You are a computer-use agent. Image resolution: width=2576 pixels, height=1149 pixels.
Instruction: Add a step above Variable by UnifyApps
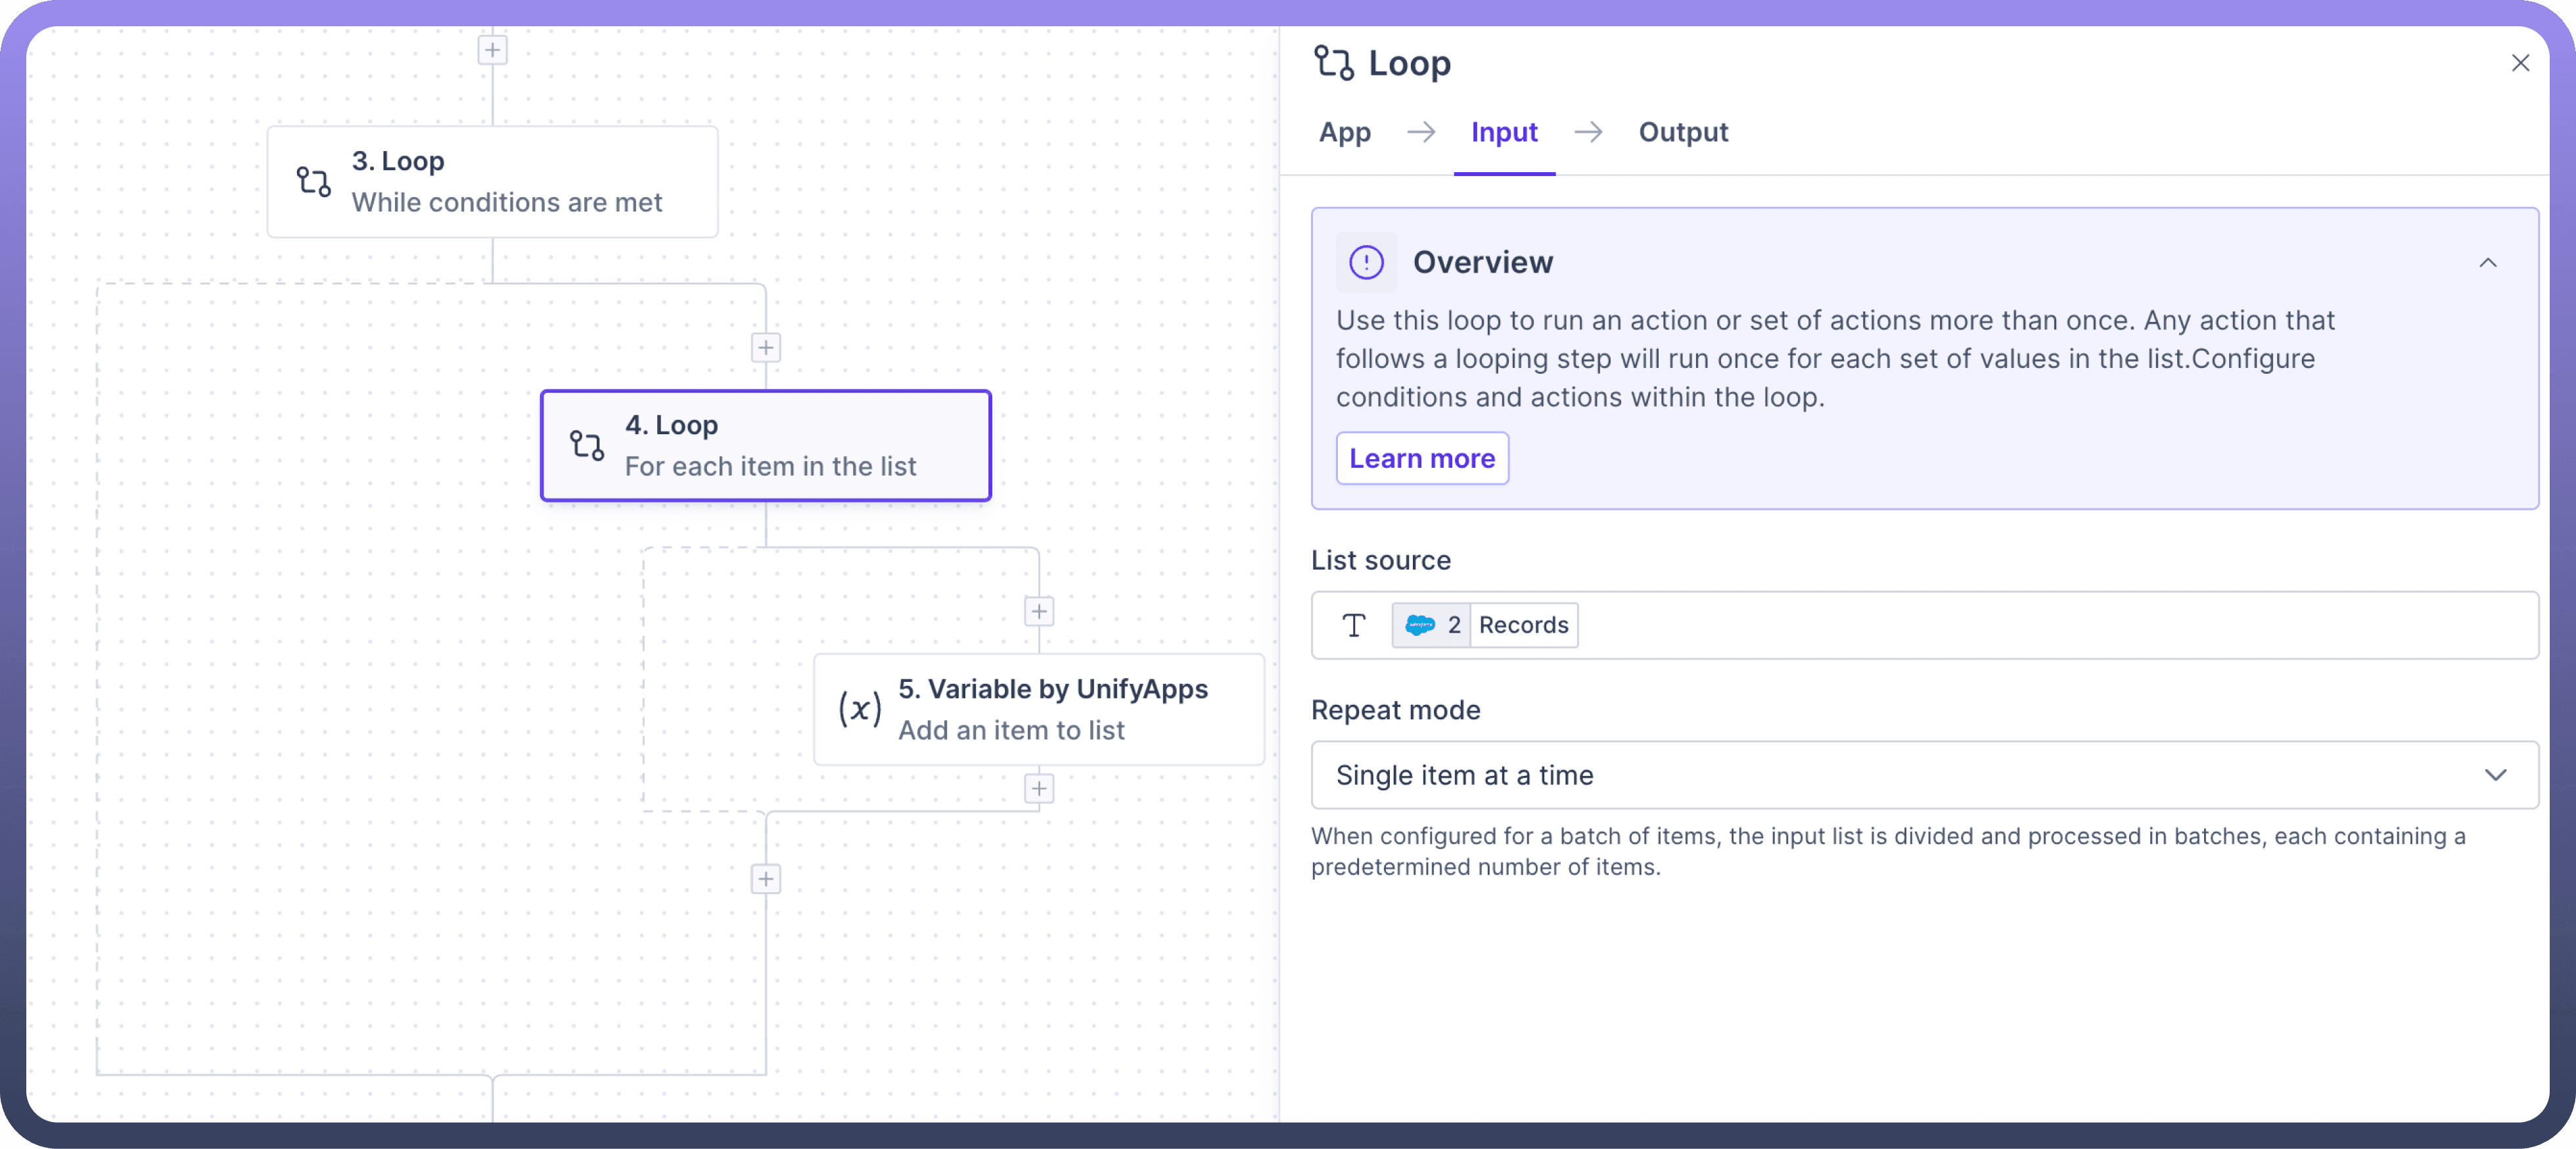click(x=1038, y=612)
